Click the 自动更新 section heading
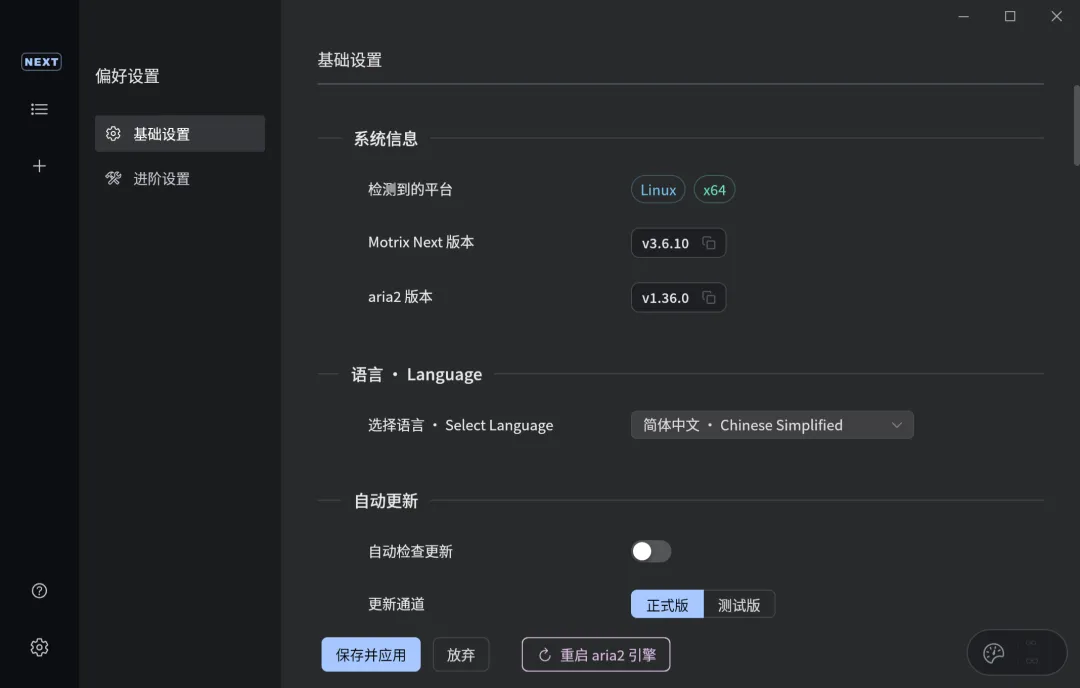This screenshot has width=1080, height=688. [x=386, y=501]
